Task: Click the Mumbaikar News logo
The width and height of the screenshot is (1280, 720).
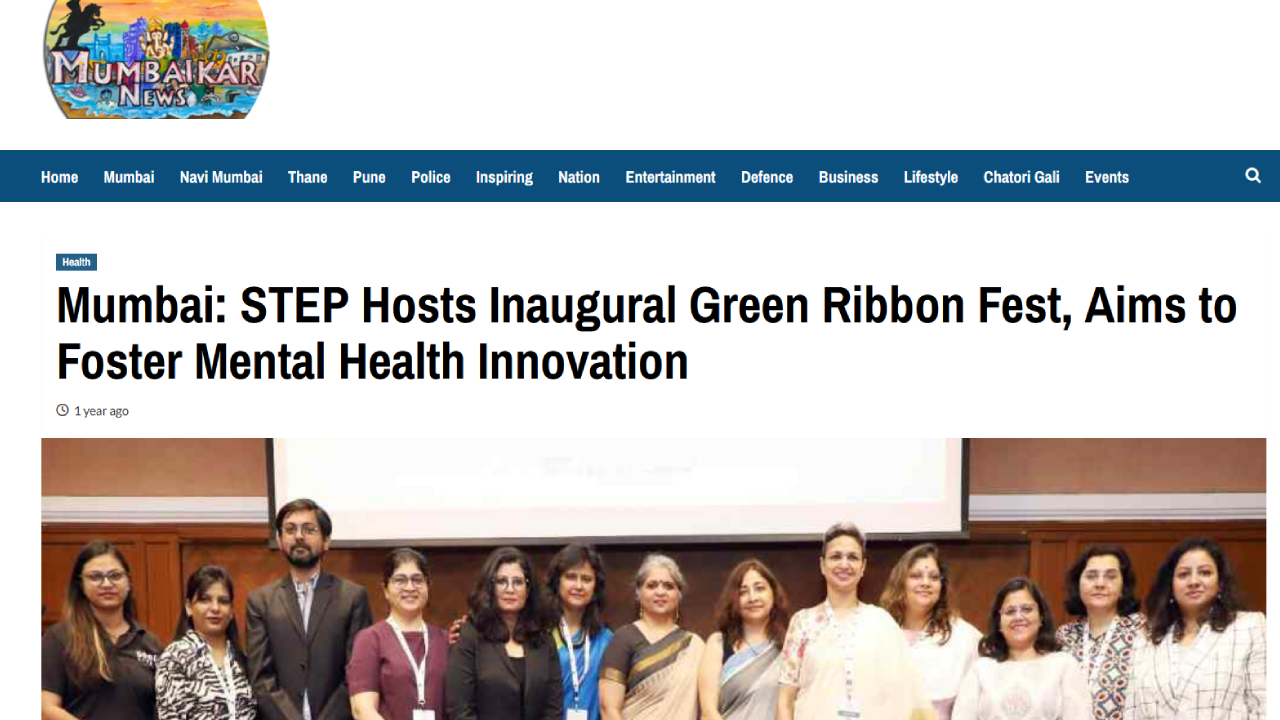Action: [156, 59]
